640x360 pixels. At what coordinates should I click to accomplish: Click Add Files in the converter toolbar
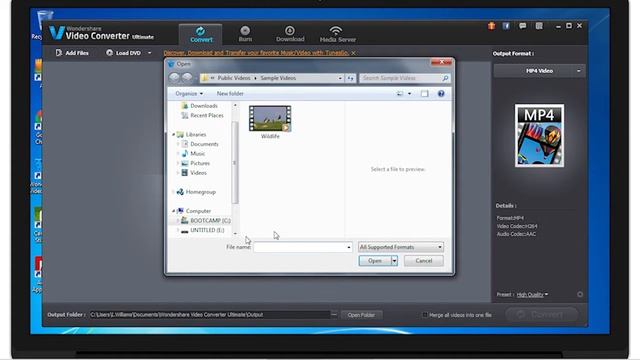point(72,53)
